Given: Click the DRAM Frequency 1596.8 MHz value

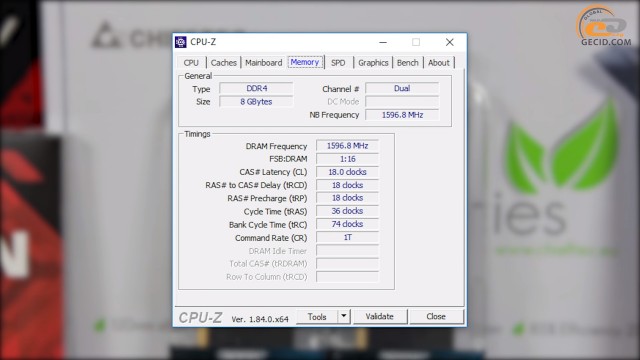Looking at the screenshot, I should coord(347,146).
